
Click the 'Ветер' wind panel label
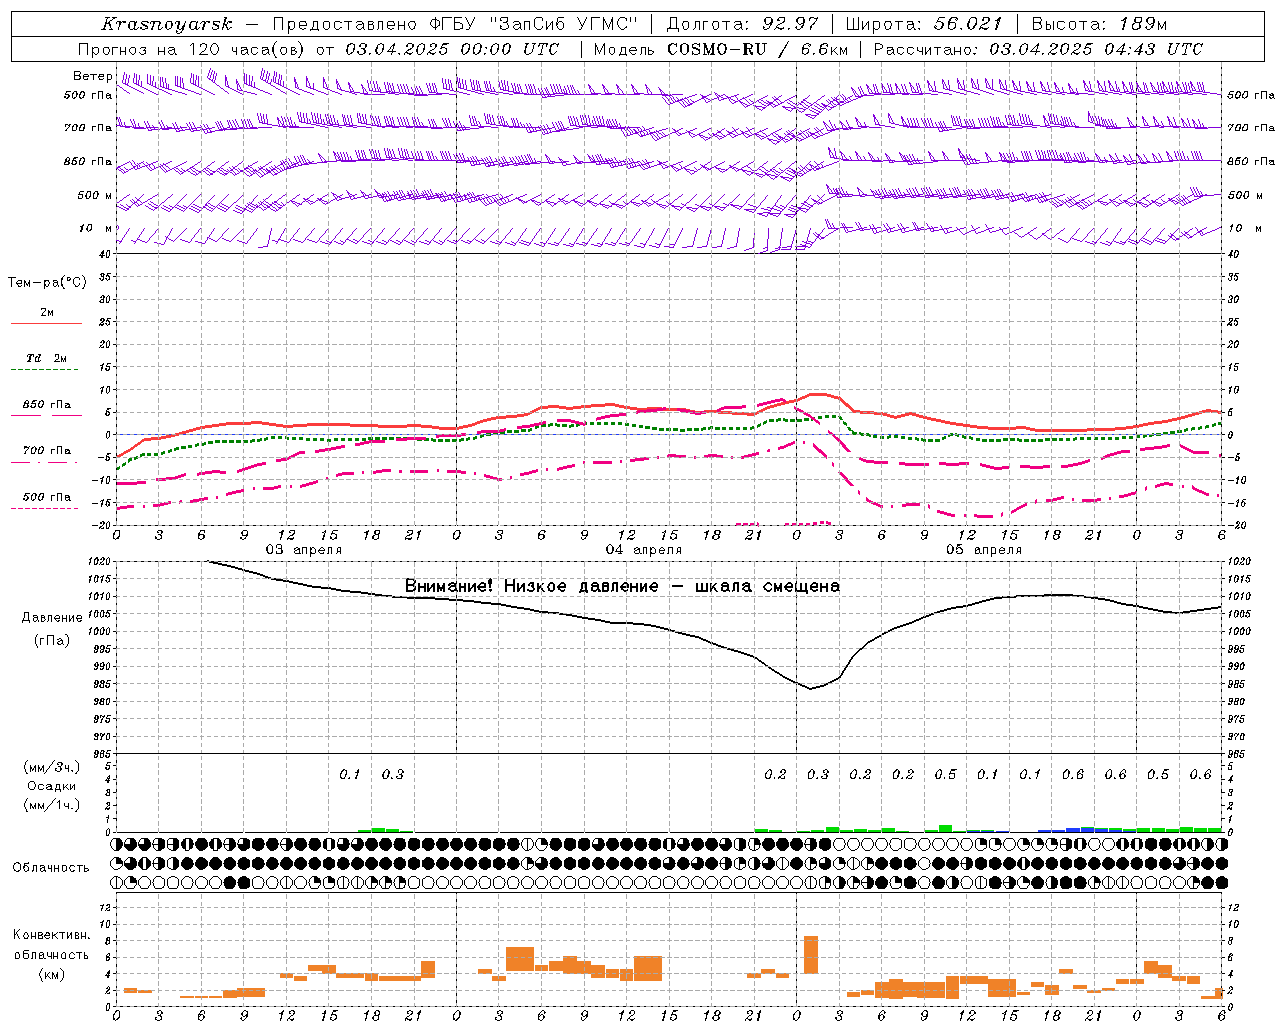[92, 76]
